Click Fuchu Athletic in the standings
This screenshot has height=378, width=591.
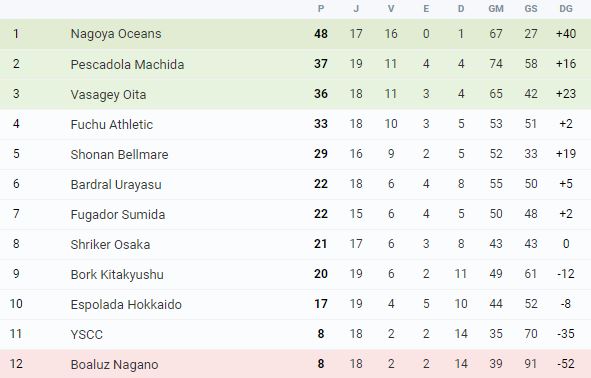[112, 124]
